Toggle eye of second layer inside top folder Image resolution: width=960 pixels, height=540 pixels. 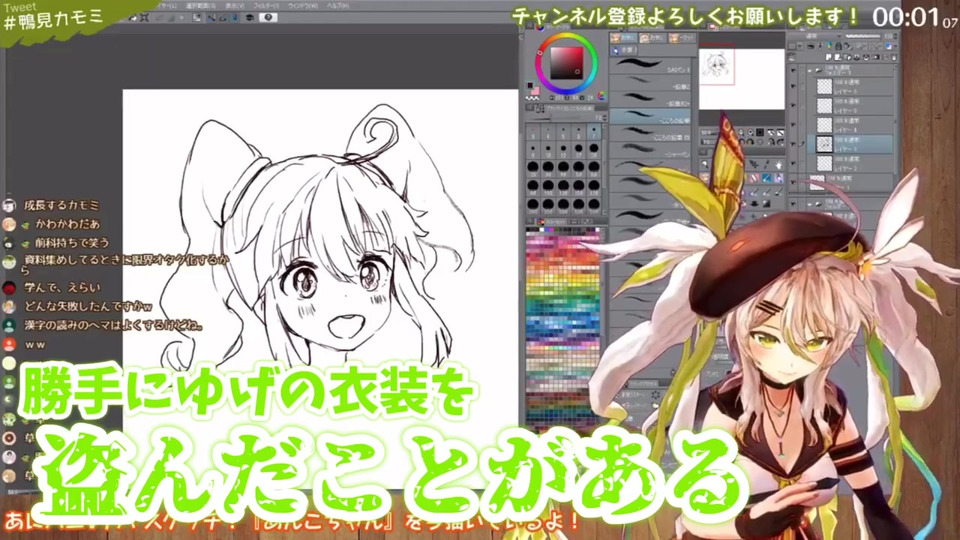(x=794, y=105)
